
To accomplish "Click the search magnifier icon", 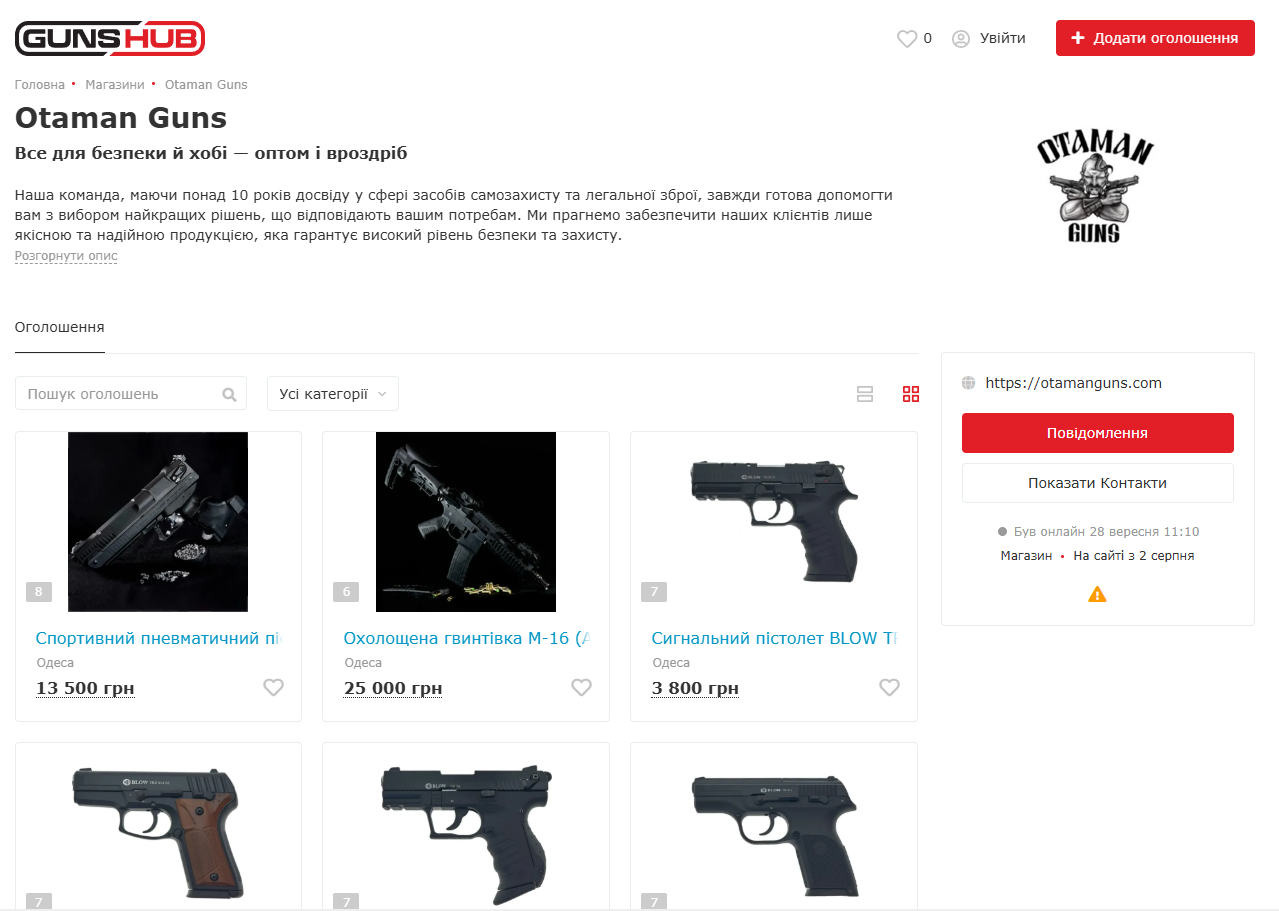I will tap(229, 394).
